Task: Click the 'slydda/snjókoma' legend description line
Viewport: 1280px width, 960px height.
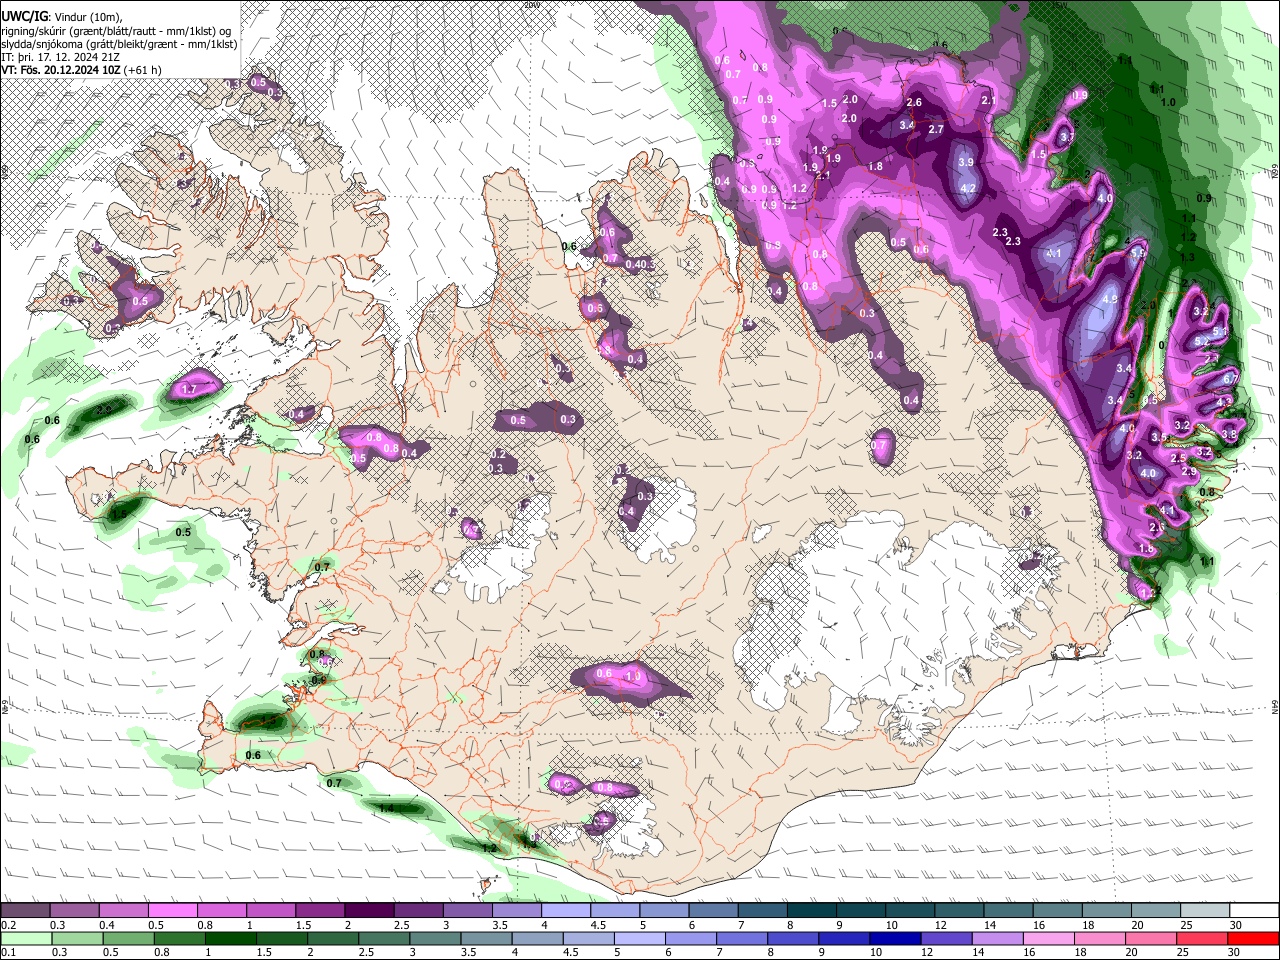Action: pyautogui.click(x=119, y=44)
